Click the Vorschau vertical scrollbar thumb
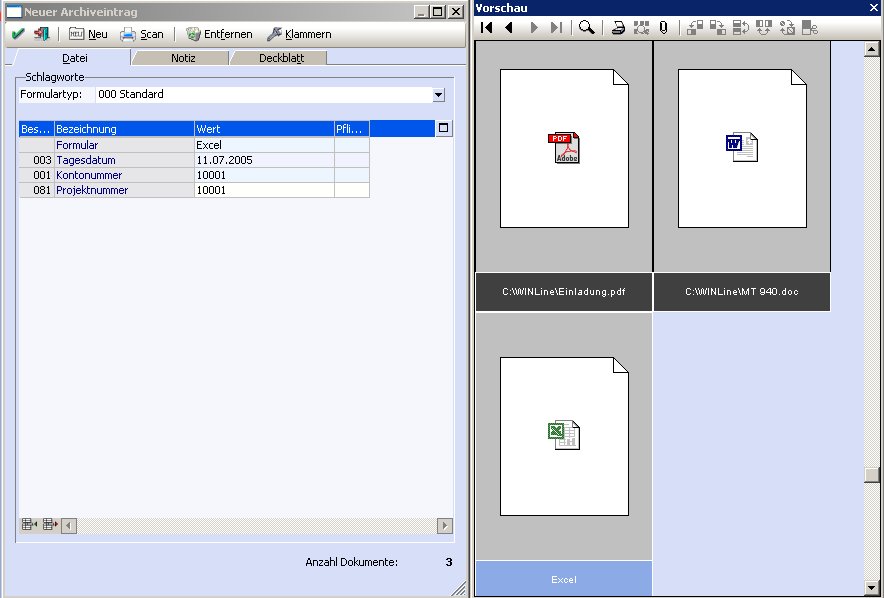The width and height of the screenshot is (884, 598). coord(872,475)
